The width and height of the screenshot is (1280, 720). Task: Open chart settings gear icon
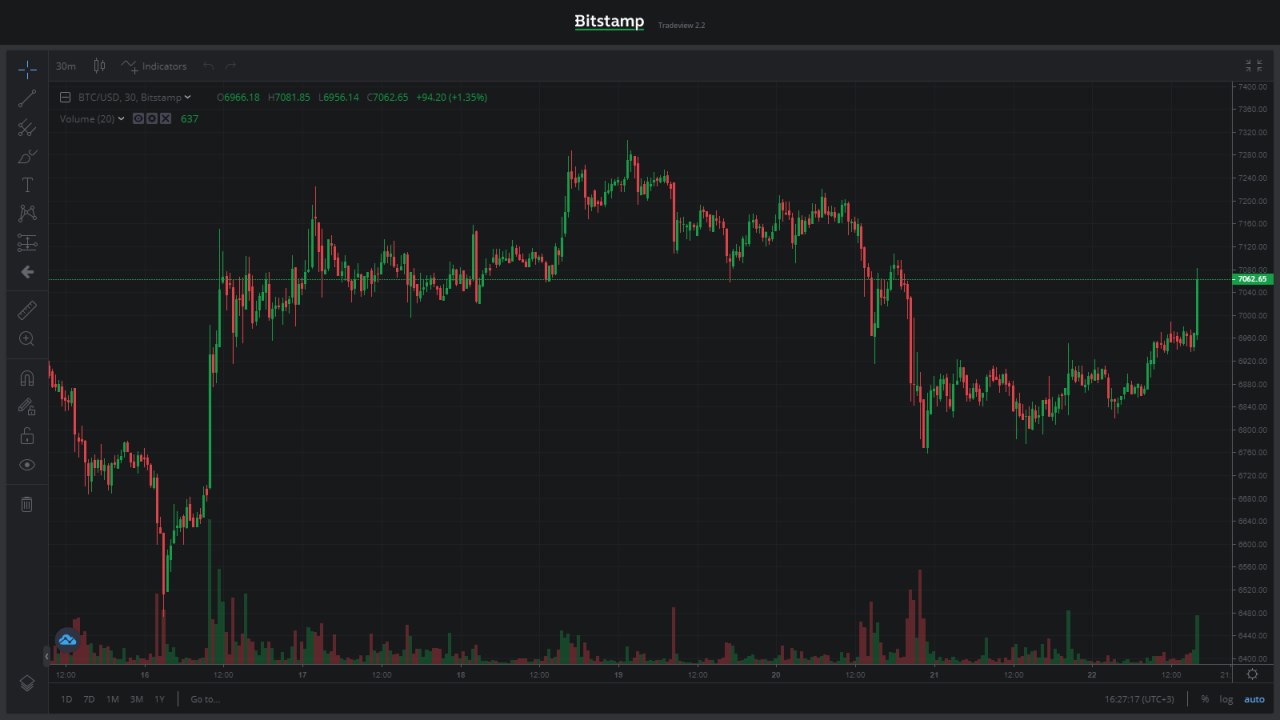(1252, 674)
